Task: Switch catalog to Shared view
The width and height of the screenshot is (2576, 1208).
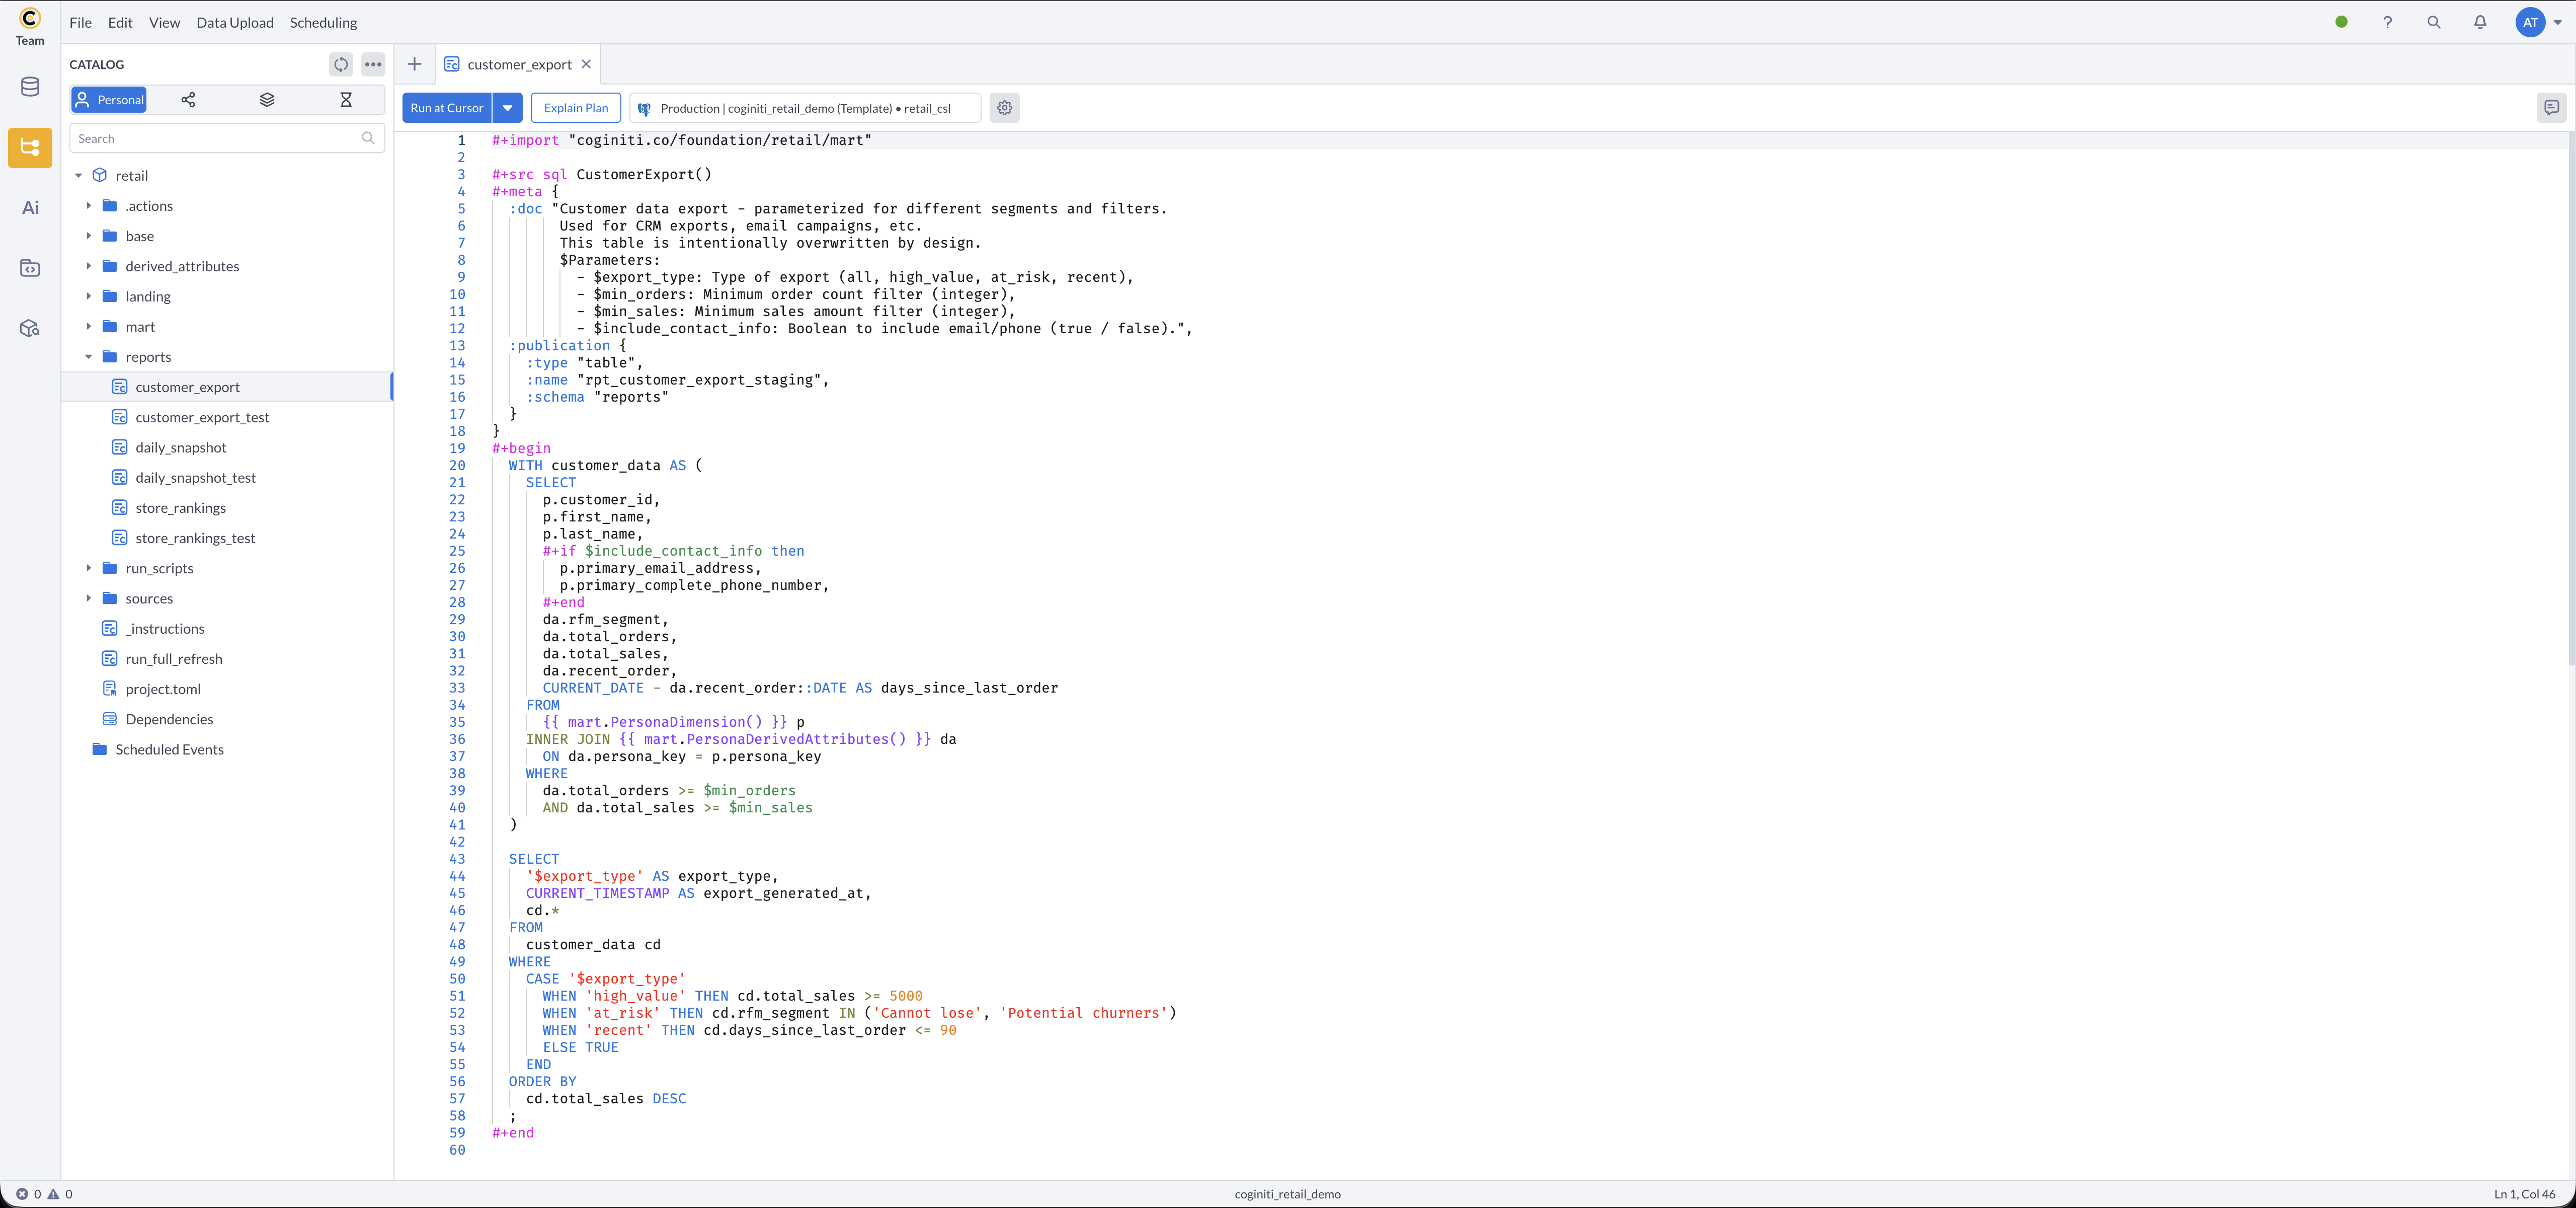Action: point(187,99)
